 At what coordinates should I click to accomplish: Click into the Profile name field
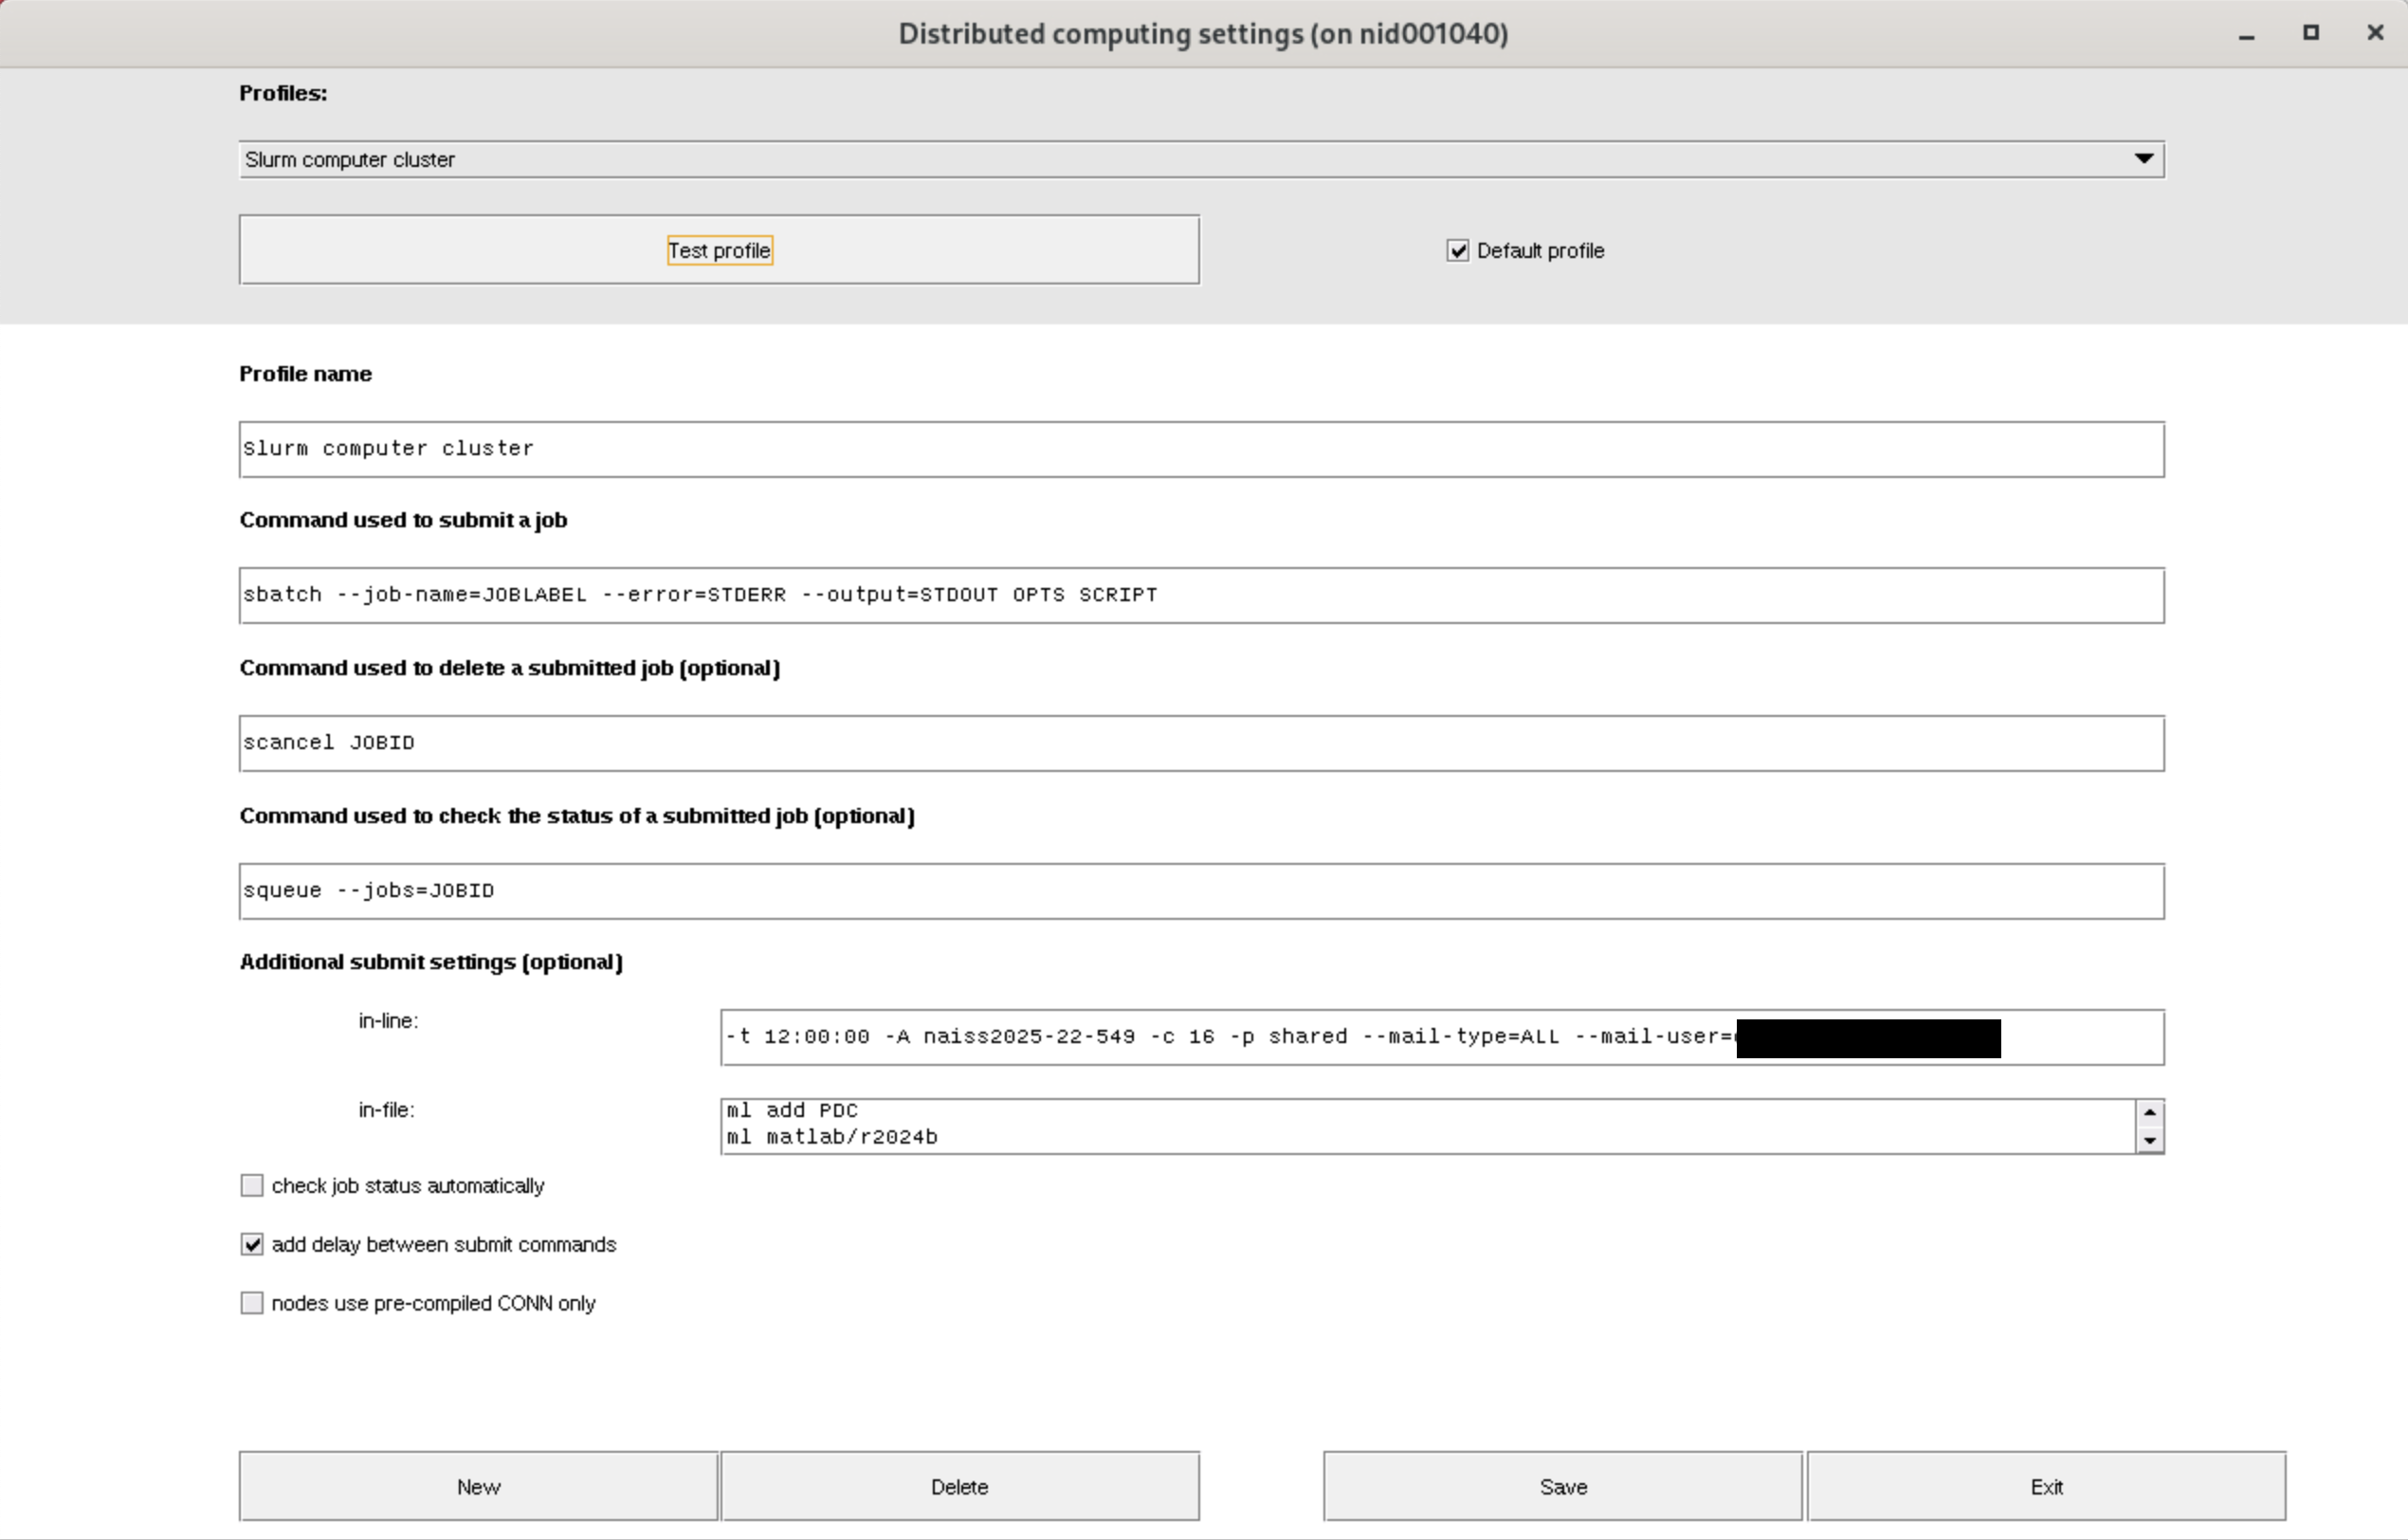[1200, 449]
